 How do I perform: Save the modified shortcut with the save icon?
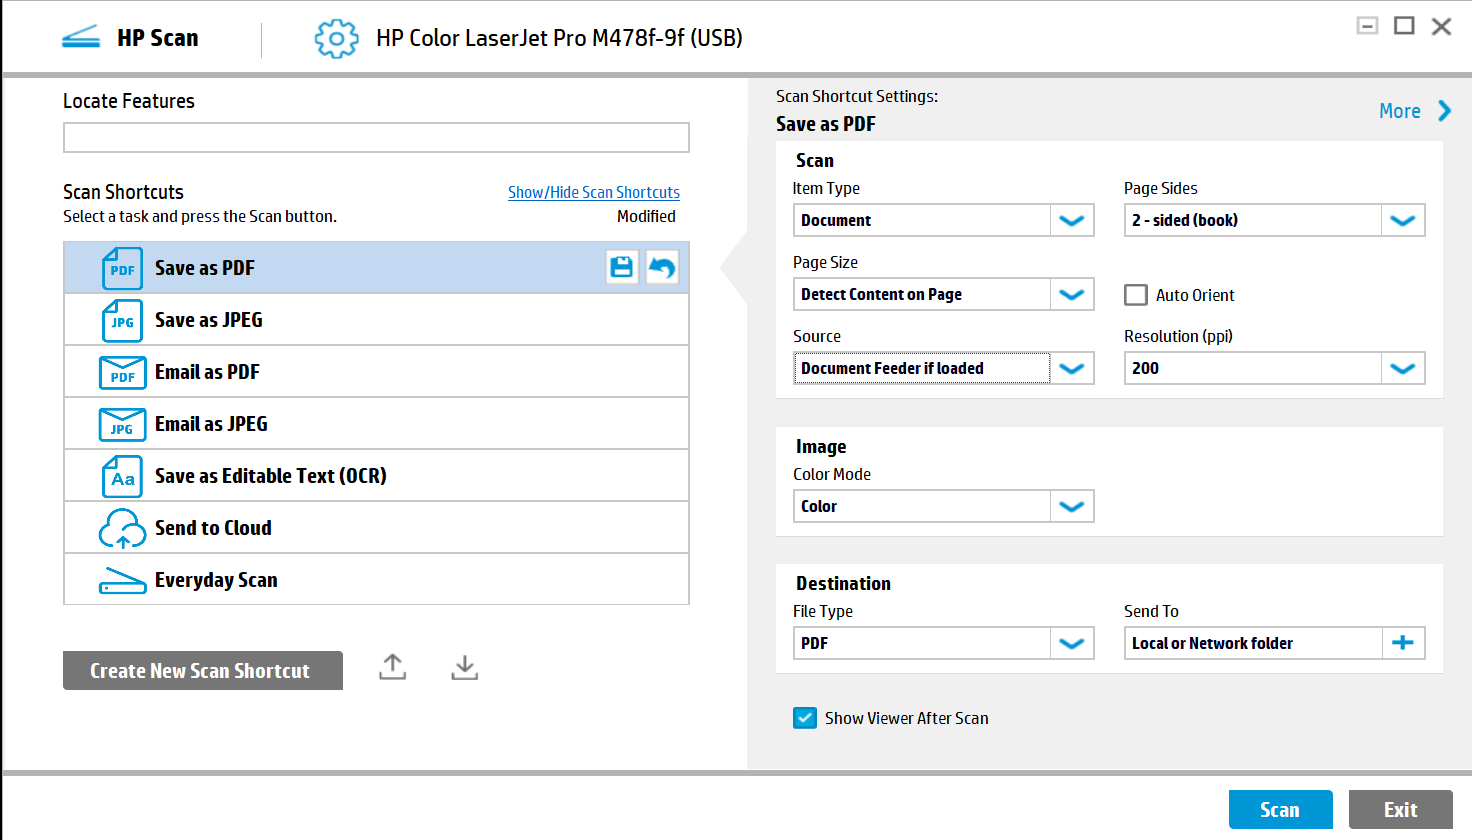621,266
